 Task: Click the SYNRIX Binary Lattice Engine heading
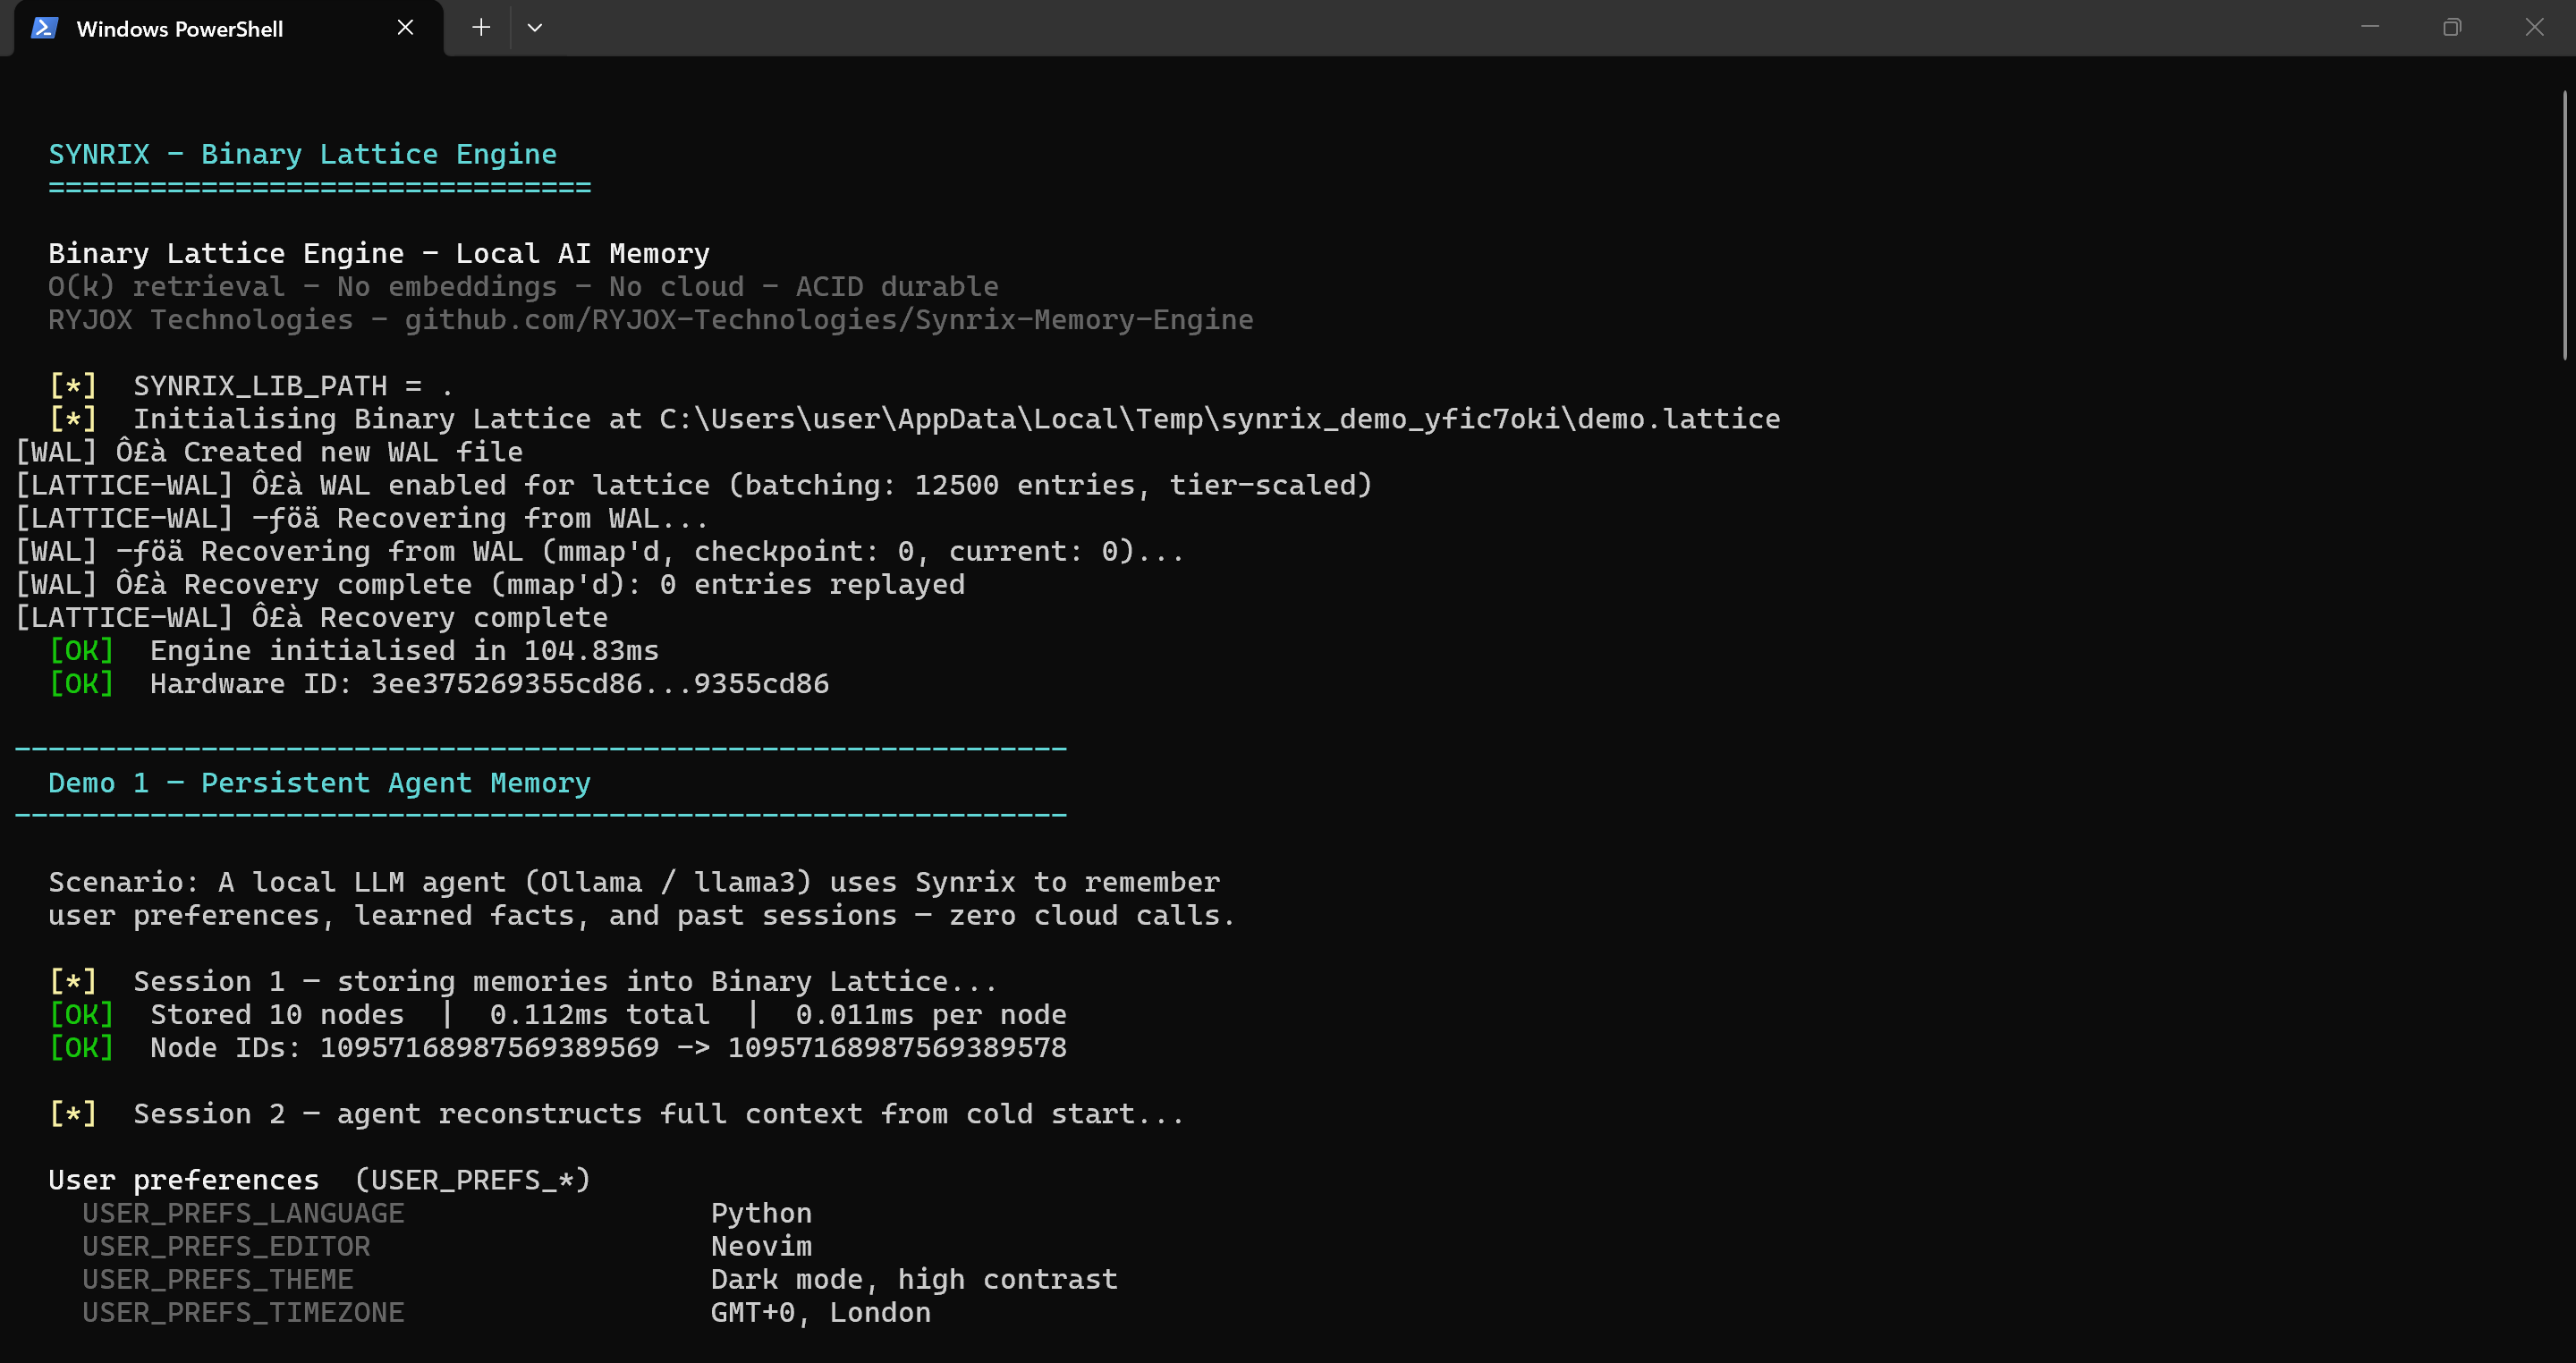coord(302,155)
